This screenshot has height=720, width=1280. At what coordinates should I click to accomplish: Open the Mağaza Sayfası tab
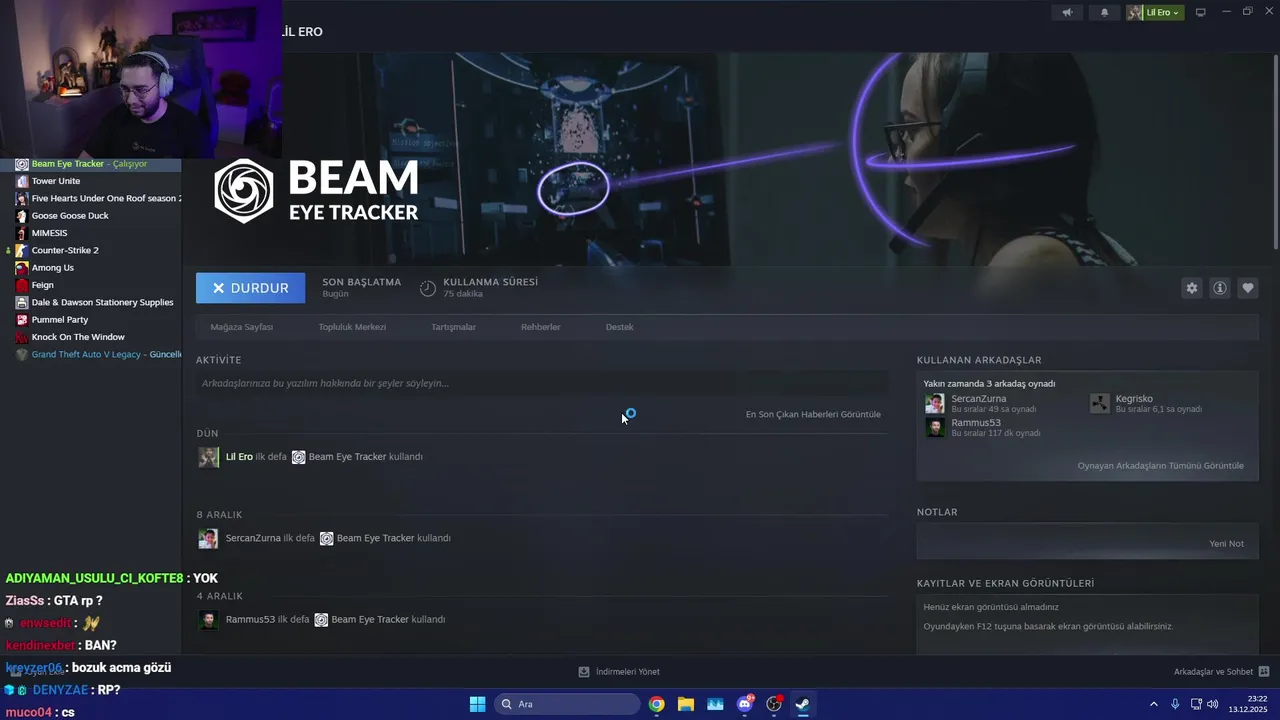click(x=241, y=327)
